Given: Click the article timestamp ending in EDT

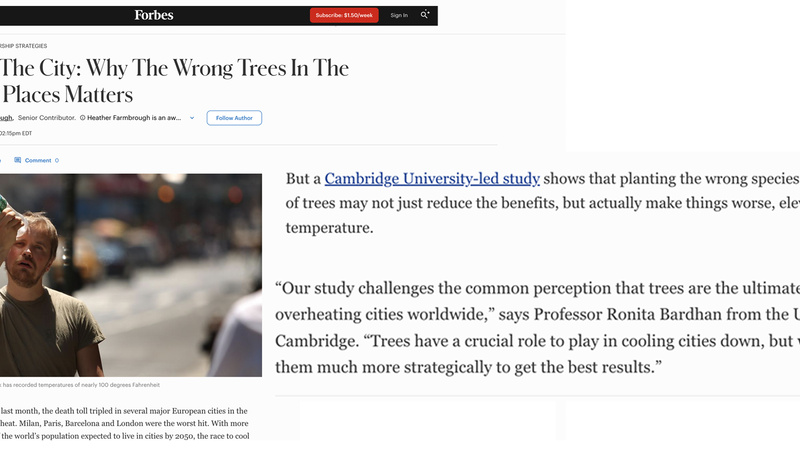Looking at the screenshot, I should 16,133.
